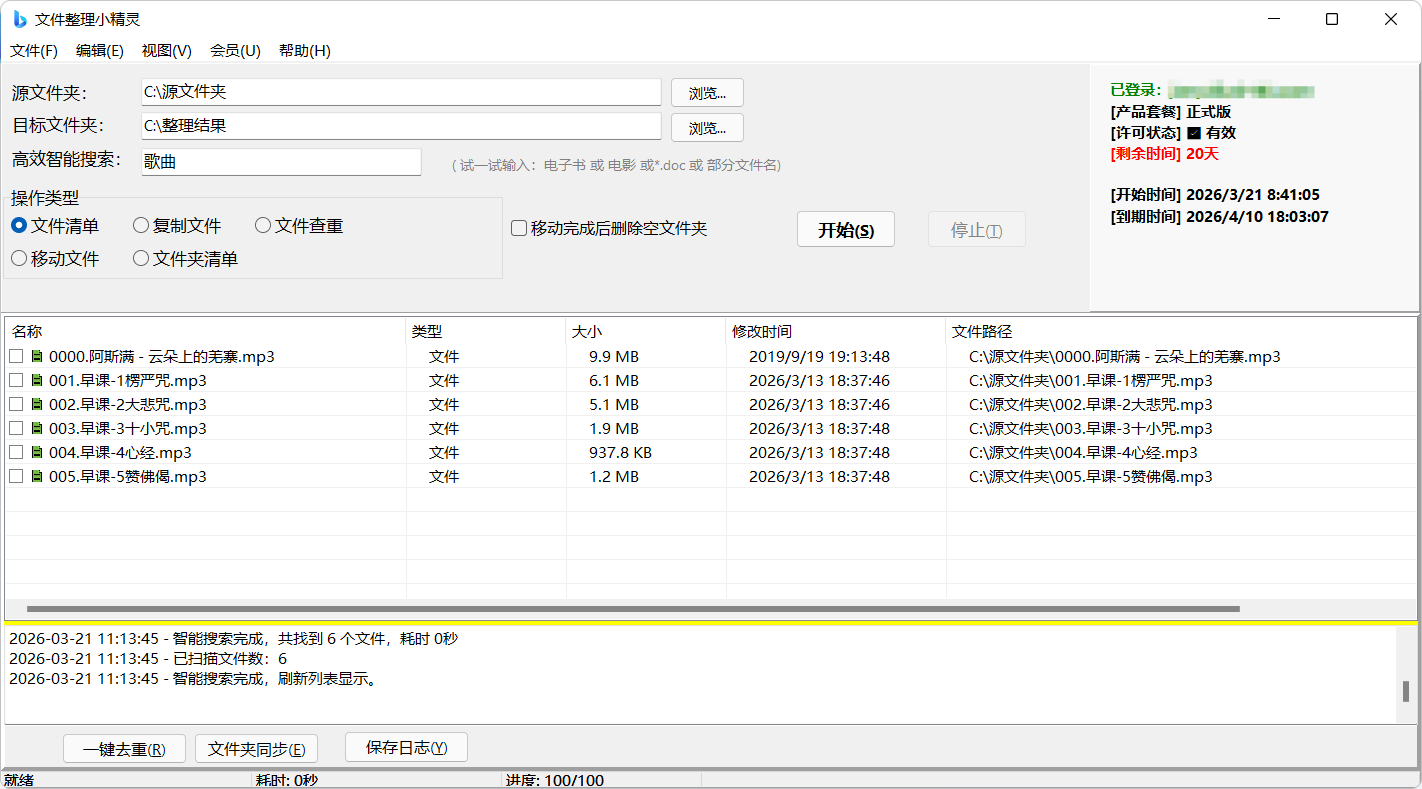Enable 移动完成后删除空文件夹 checkbox

point(519,228)
